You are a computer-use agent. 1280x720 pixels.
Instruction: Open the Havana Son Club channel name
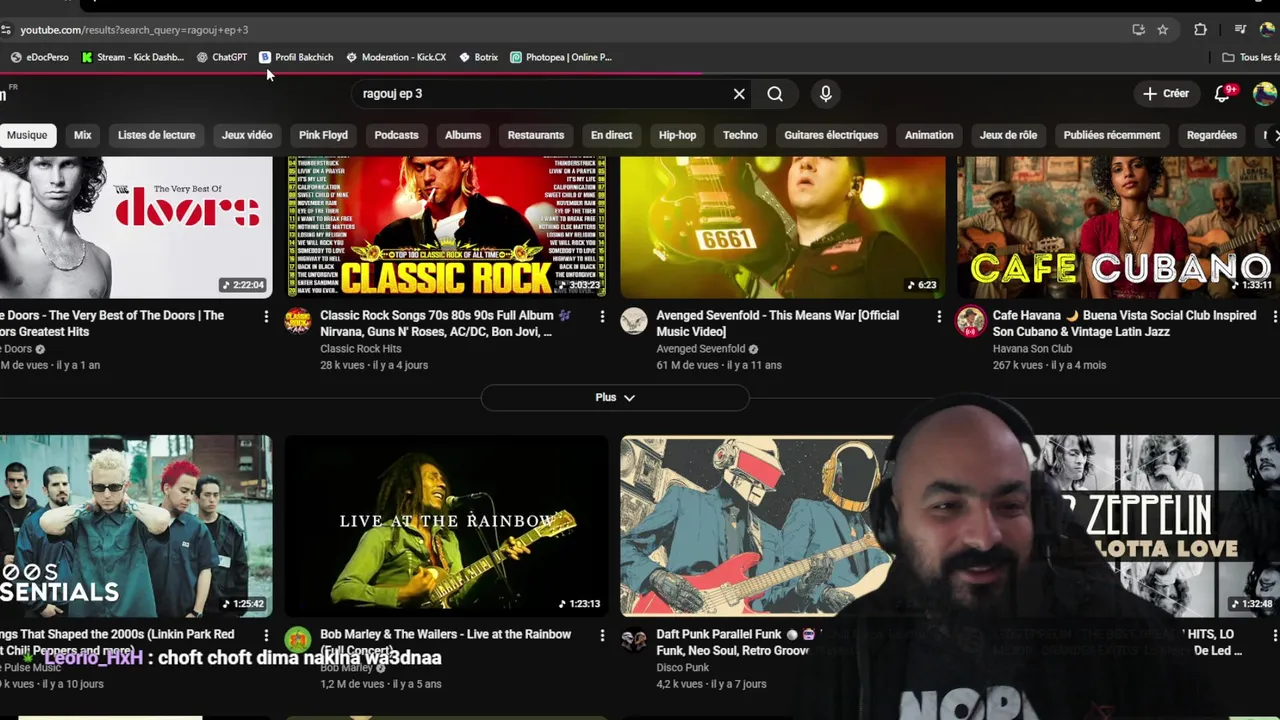coord(1032,349)
